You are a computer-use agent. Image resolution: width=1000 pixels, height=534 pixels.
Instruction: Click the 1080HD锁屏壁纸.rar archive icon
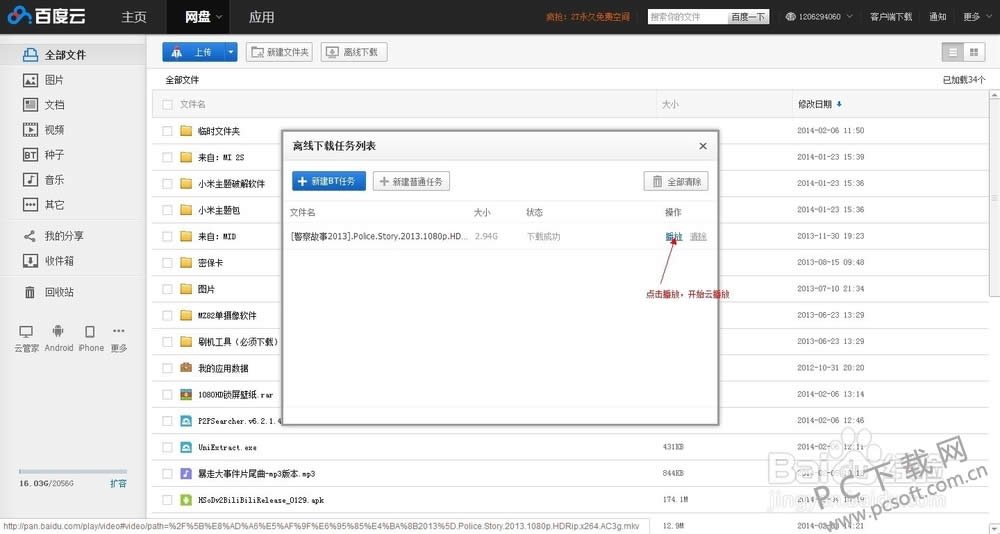(x=186, y=394)
